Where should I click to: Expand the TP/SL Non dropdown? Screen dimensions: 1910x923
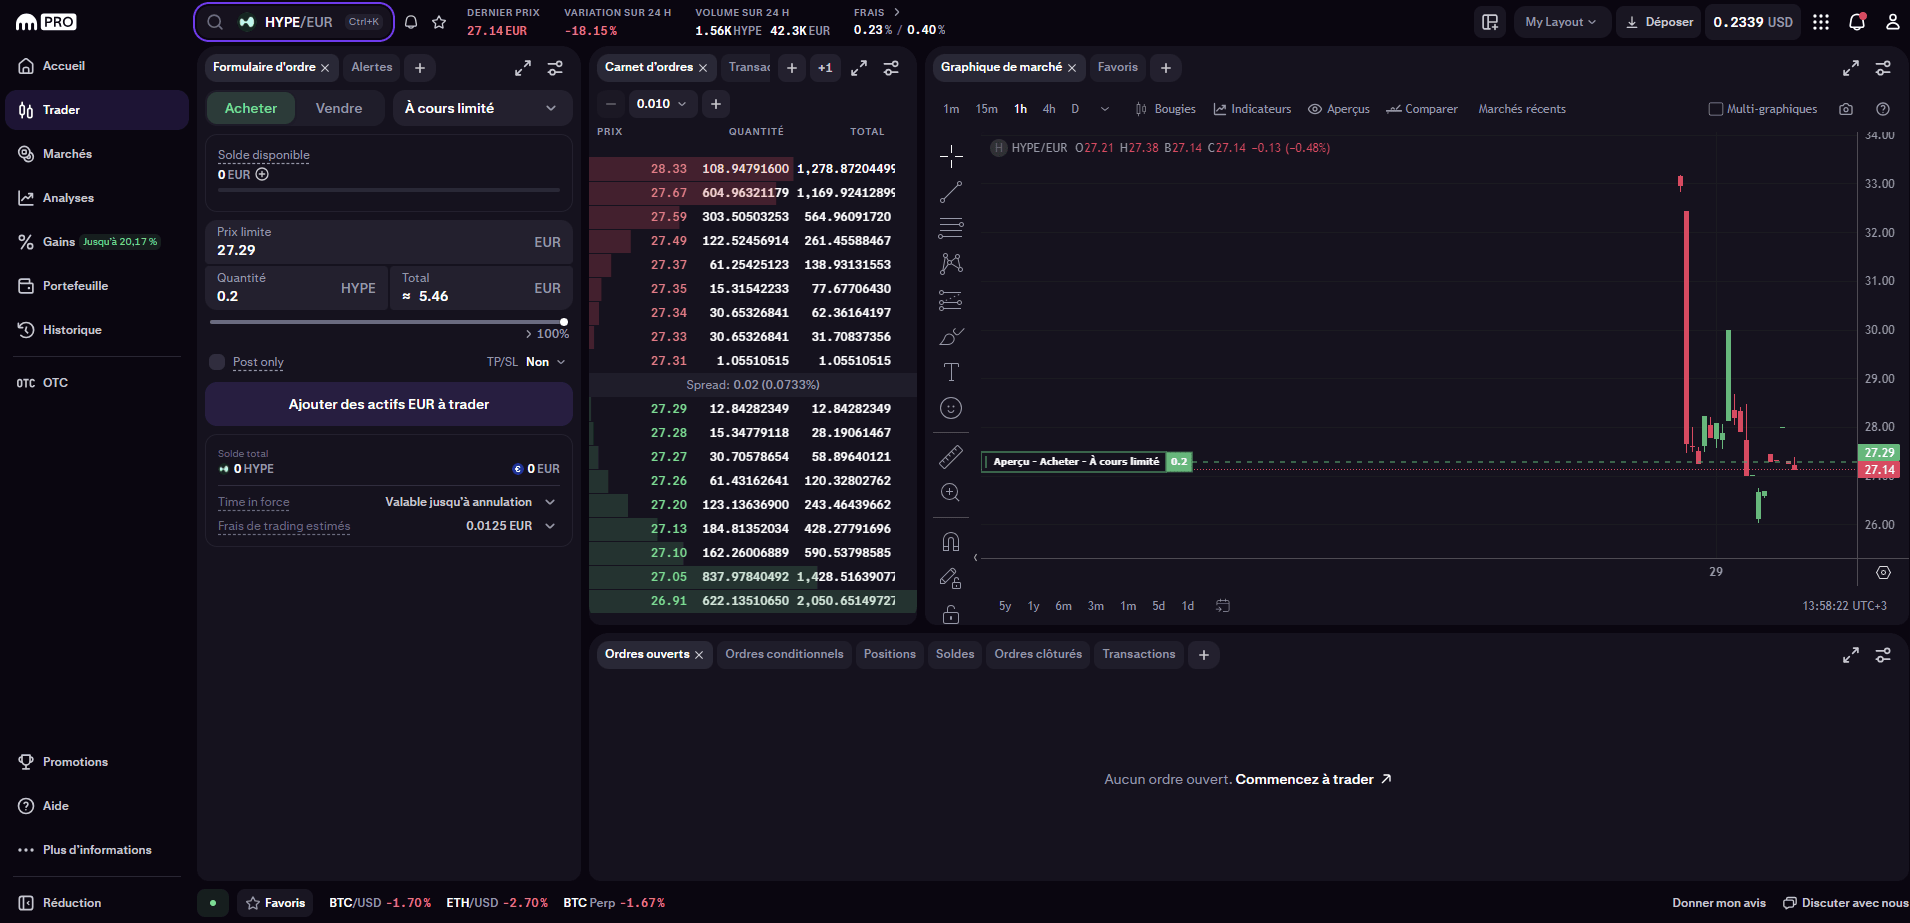click(x=541, y=361)
